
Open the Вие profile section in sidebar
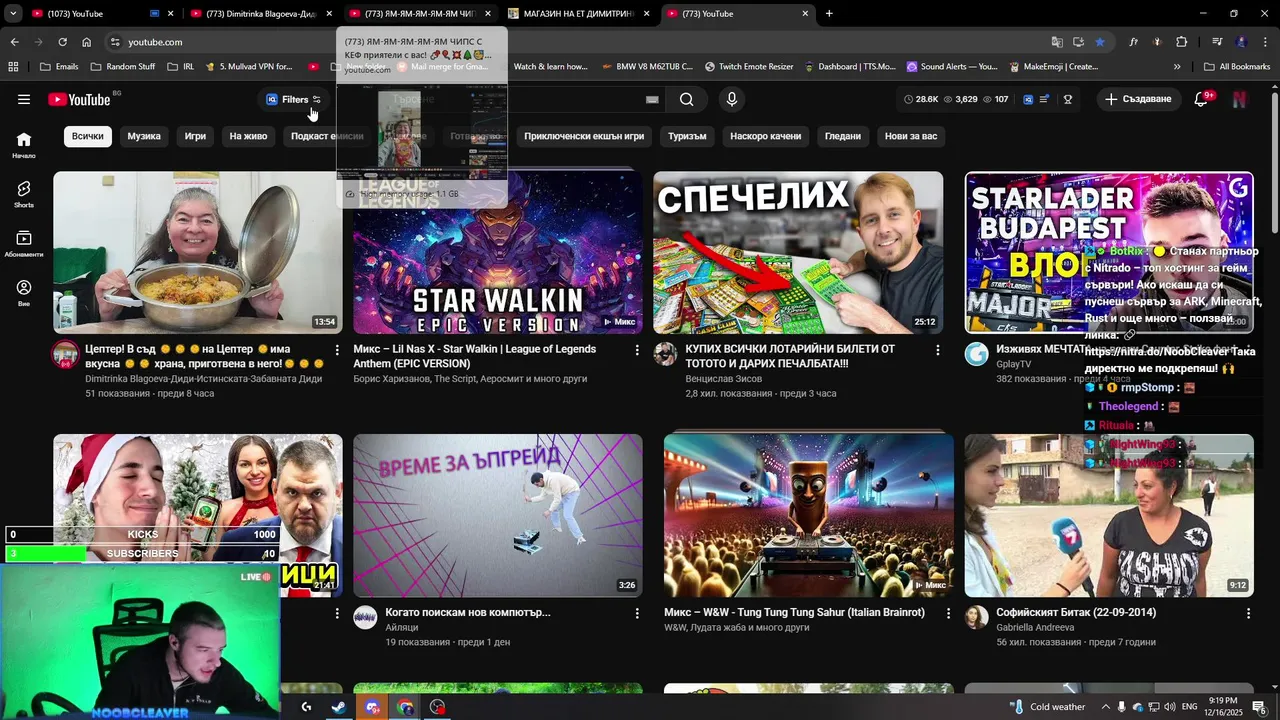point(24,292)
